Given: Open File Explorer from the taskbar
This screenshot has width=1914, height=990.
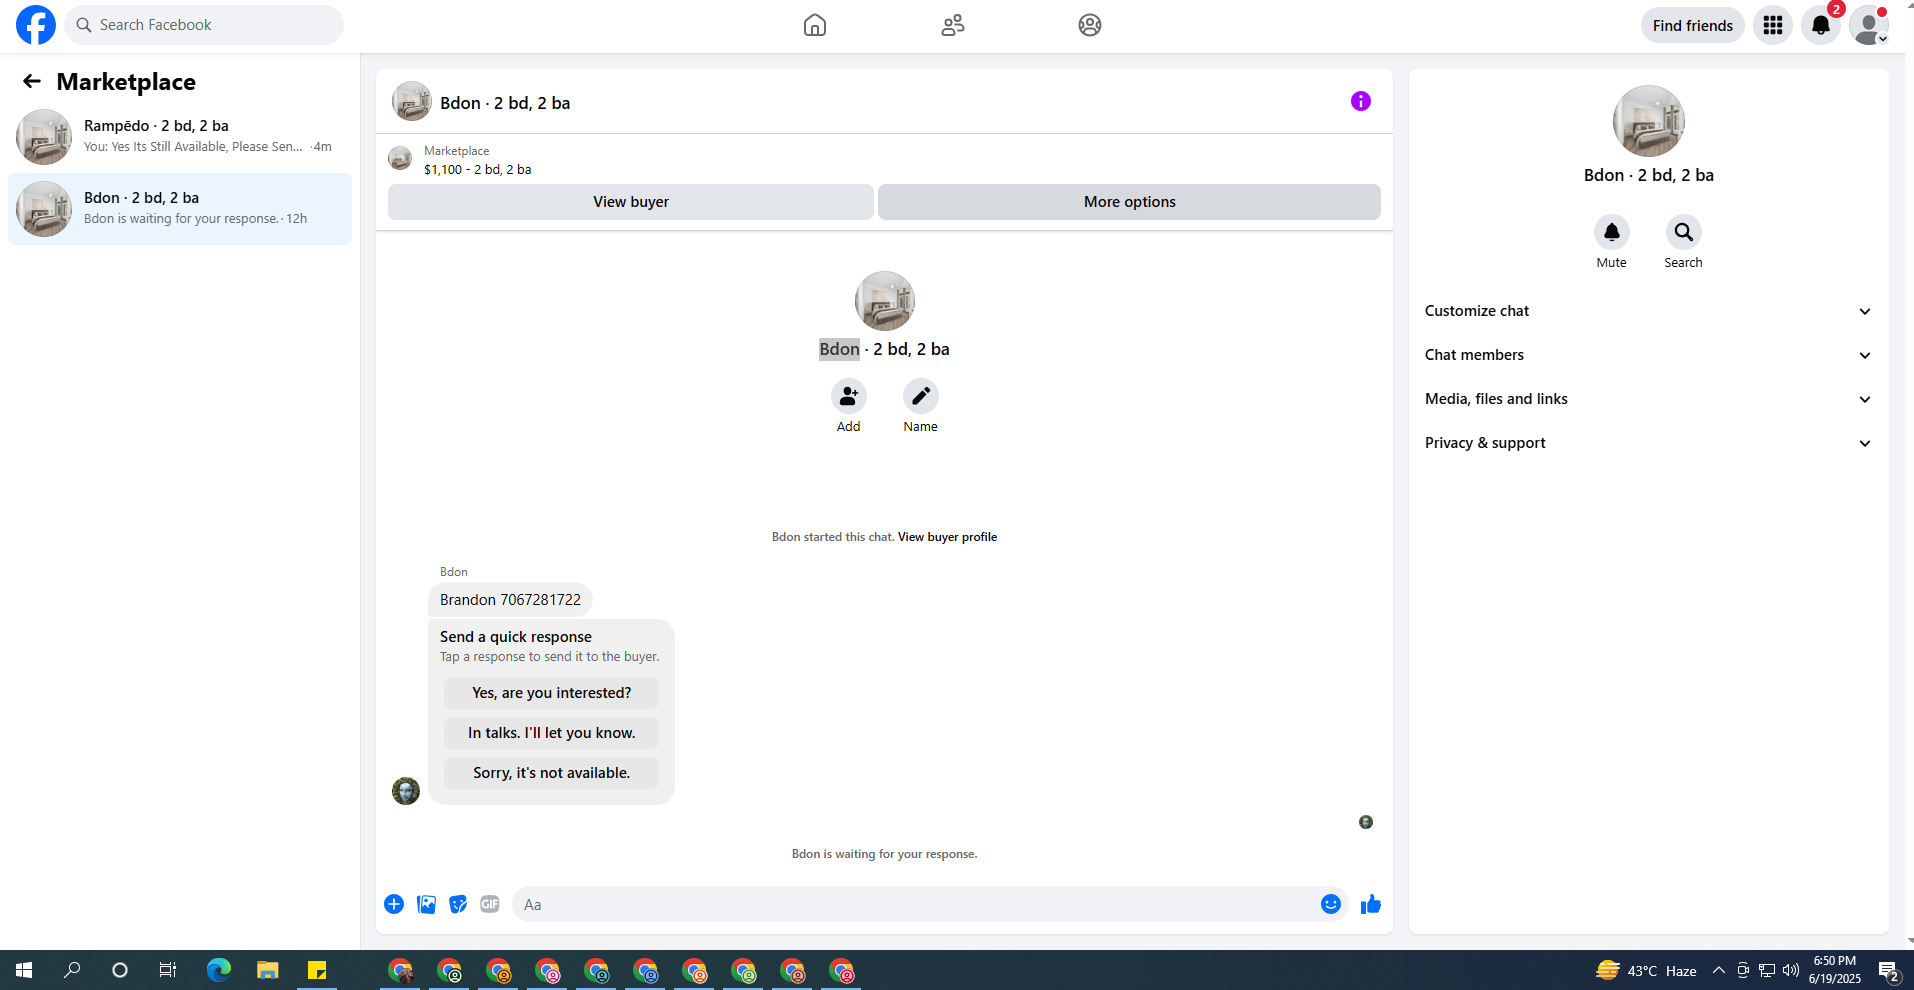Looking at the screenshot, I should pyautogui.click(x=267, y=970).
